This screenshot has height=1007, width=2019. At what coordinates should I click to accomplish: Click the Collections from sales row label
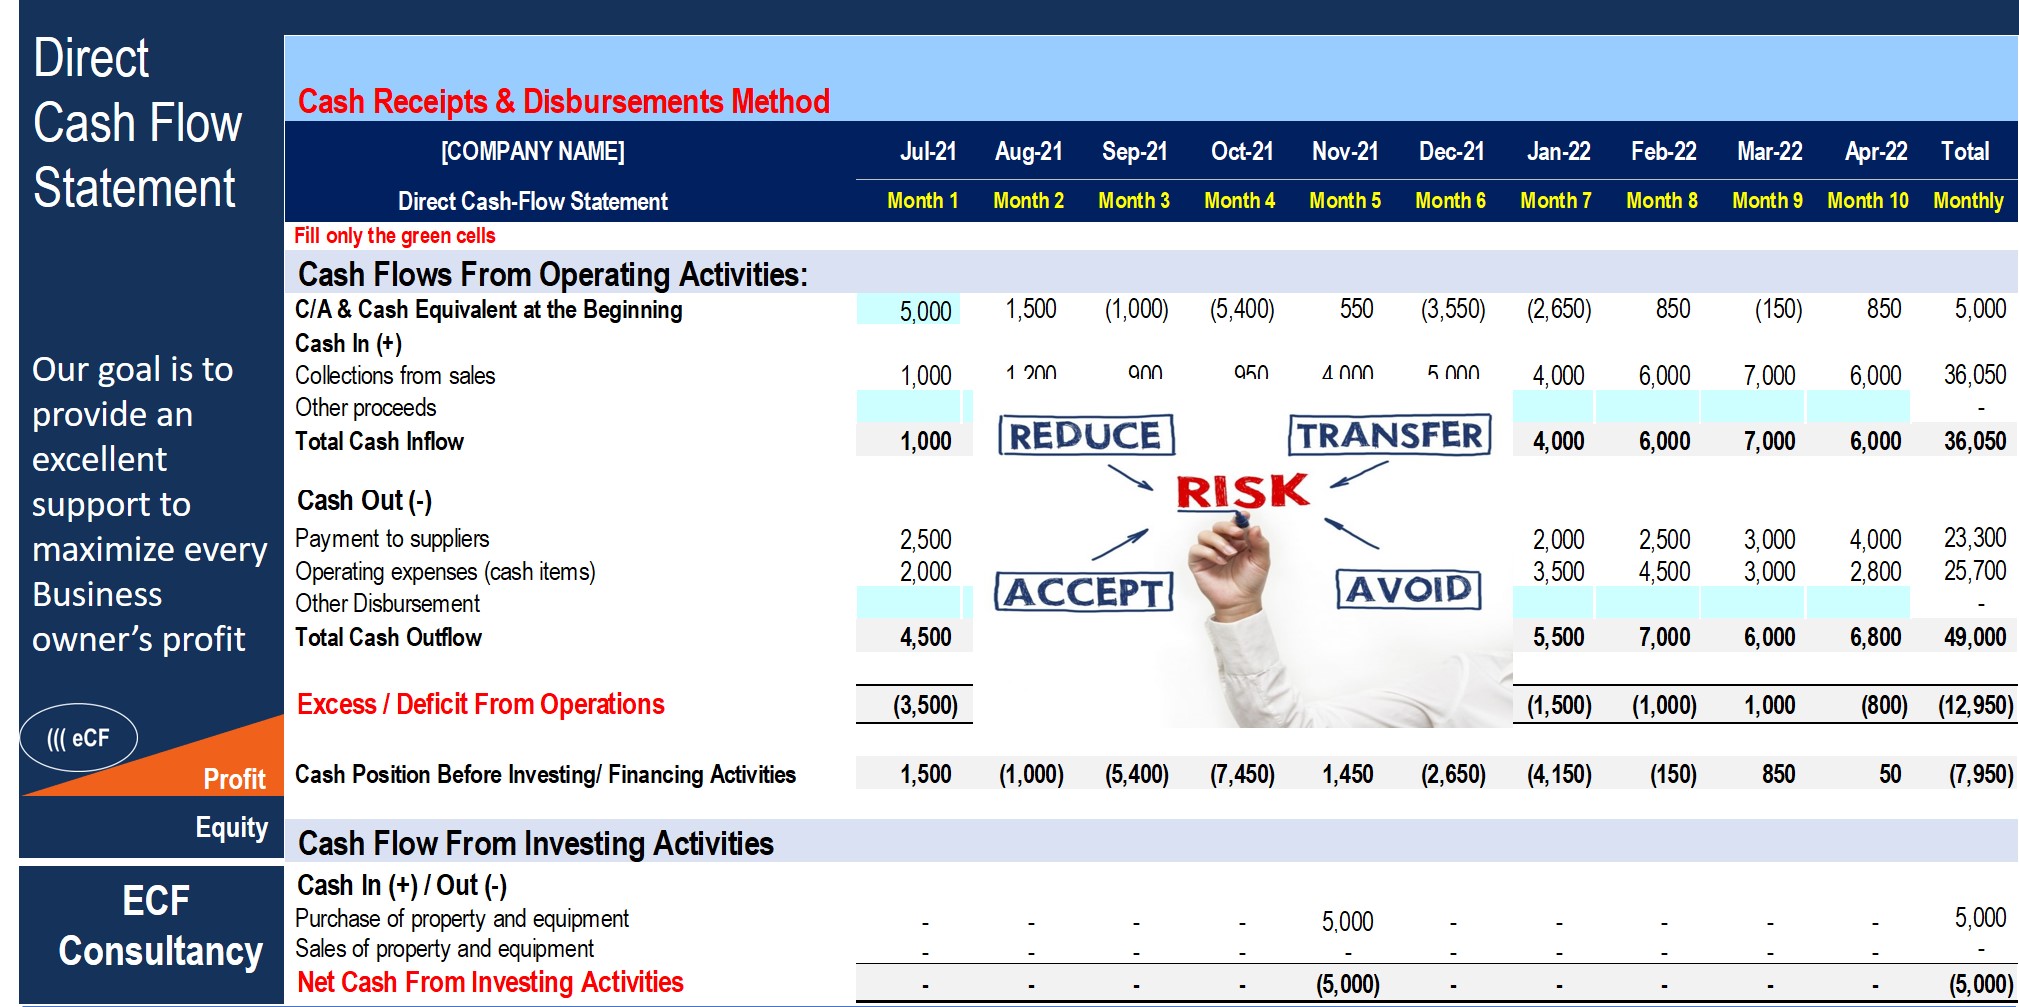tap(395, 375)
